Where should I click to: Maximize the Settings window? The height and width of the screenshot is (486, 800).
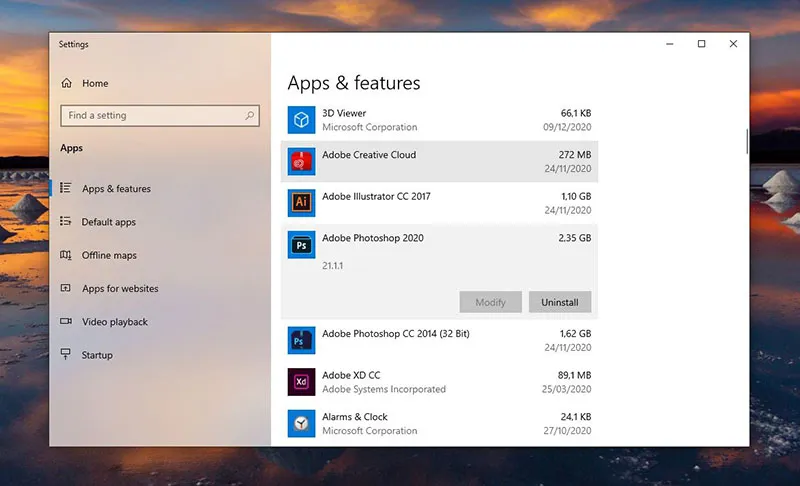coord(701,44)
